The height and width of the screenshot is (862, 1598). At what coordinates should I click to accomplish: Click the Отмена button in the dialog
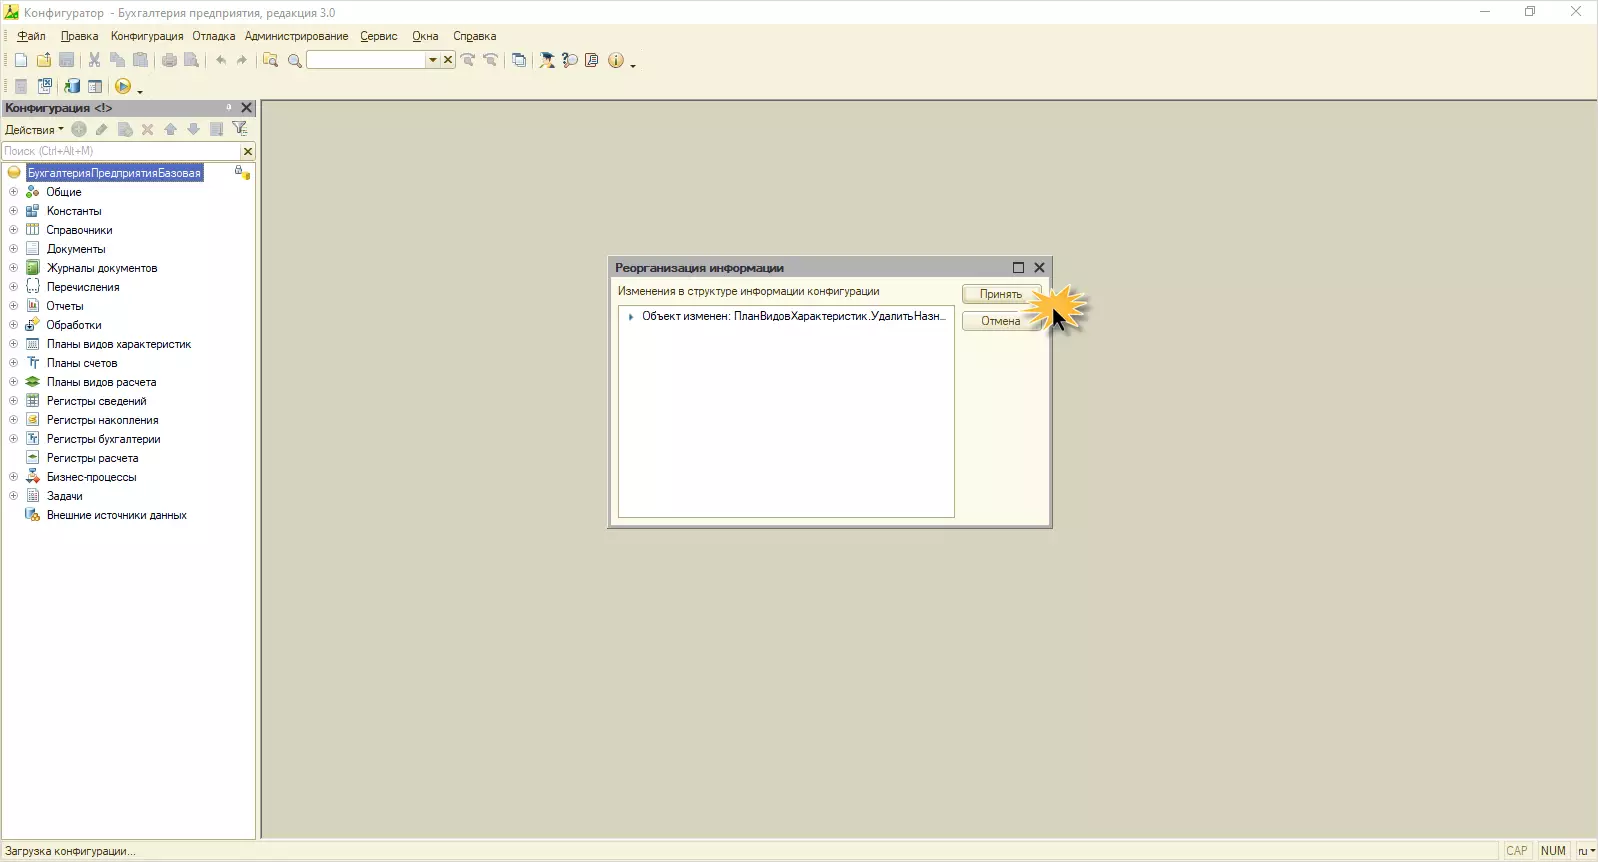click(1001, 321)
